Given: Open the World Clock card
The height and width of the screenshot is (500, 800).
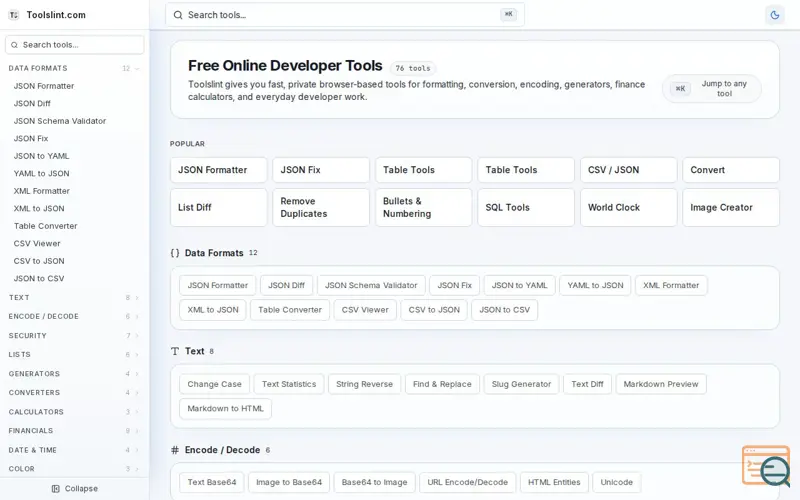Looking at the screenshot, I should (629, 208).
